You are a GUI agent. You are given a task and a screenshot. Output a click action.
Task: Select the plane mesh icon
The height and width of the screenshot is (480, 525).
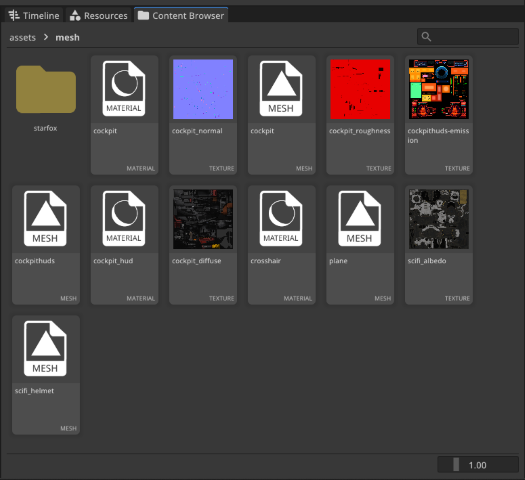pos(360,219)
